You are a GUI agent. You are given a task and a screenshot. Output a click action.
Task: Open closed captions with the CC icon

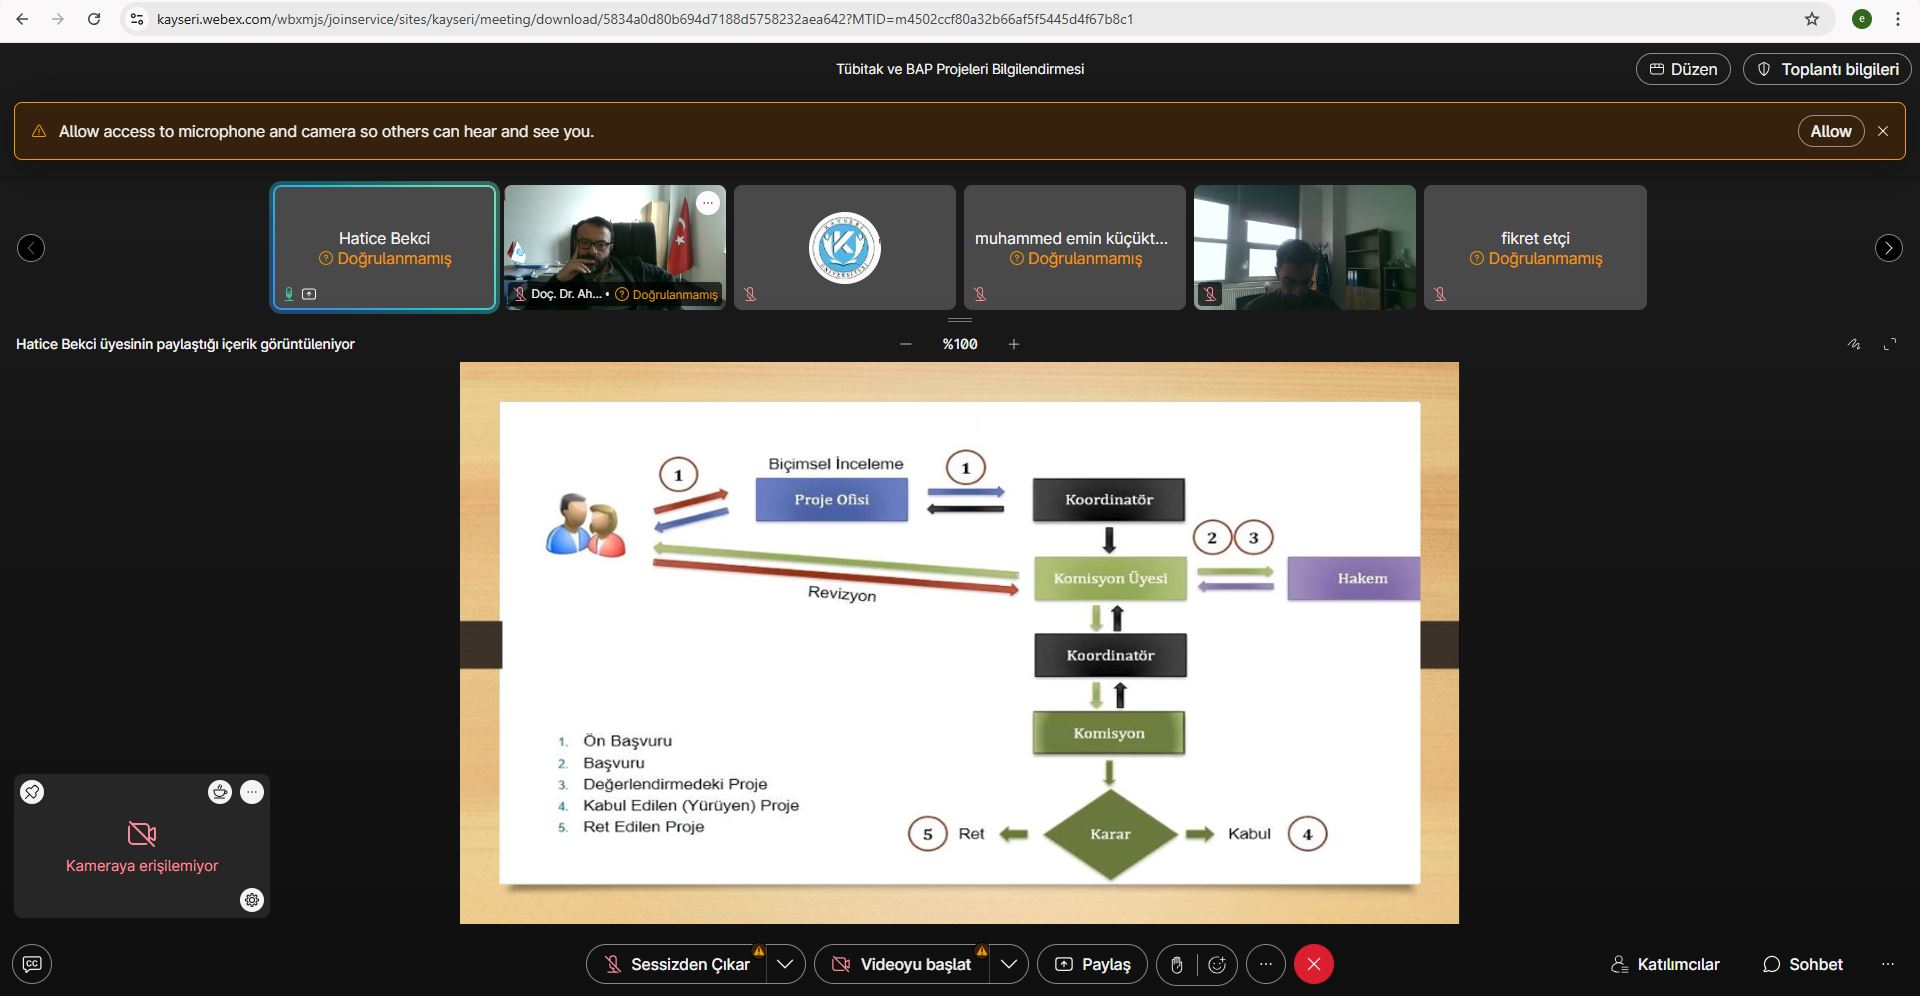point(32,964)
